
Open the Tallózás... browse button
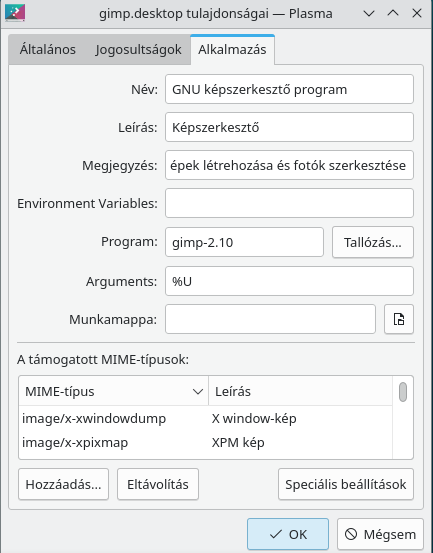(x=373, y=242)
